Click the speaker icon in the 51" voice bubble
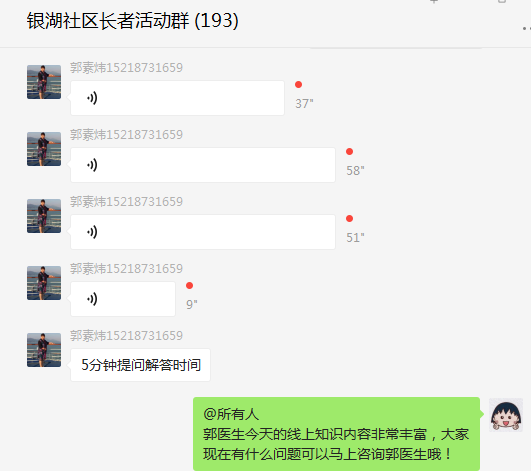The width and height of the screenshot is (531, 471). click(92, 232)
